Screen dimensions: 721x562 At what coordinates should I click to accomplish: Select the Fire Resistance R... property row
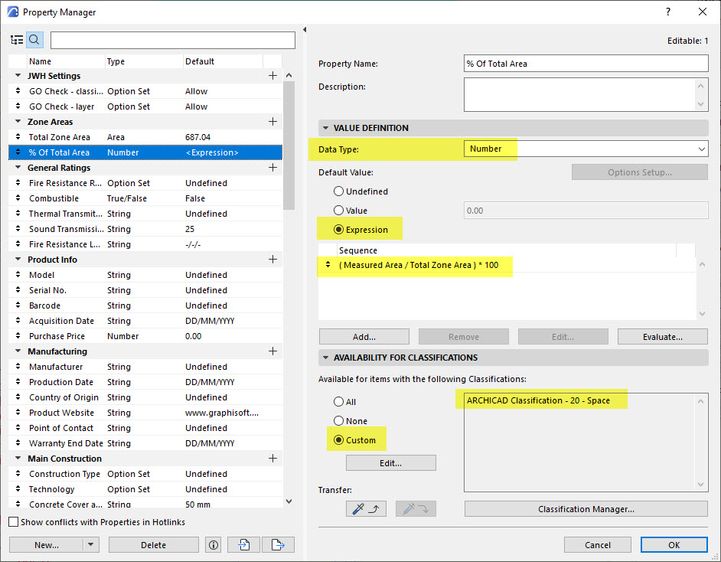tap(145, 183)
